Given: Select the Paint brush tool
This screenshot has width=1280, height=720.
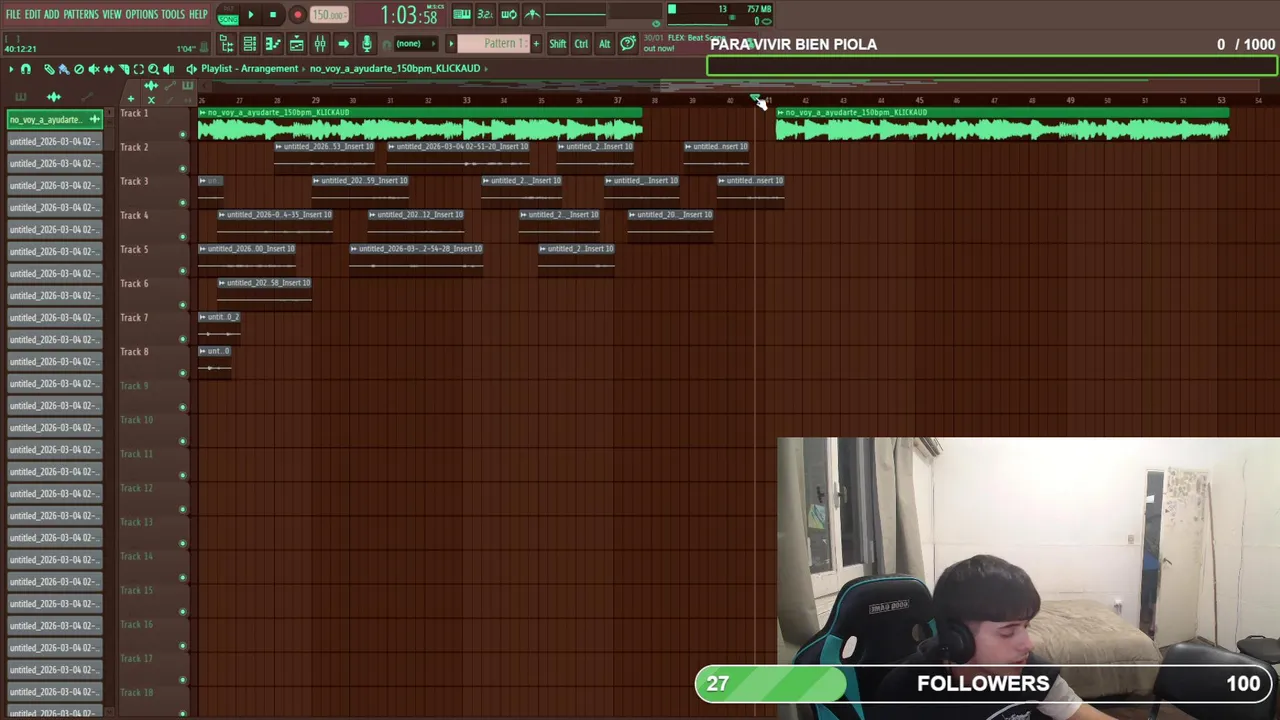Looking at the screenshot, I should click(x=64, y=69).
